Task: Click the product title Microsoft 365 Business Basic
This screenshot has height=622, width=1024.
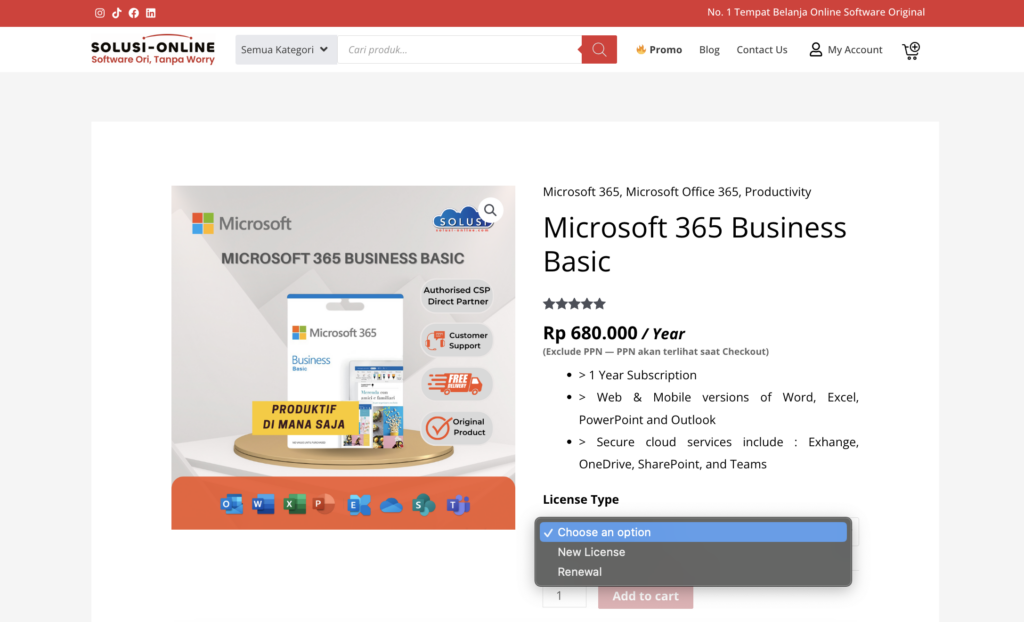Action: click(x=694, y=244)
